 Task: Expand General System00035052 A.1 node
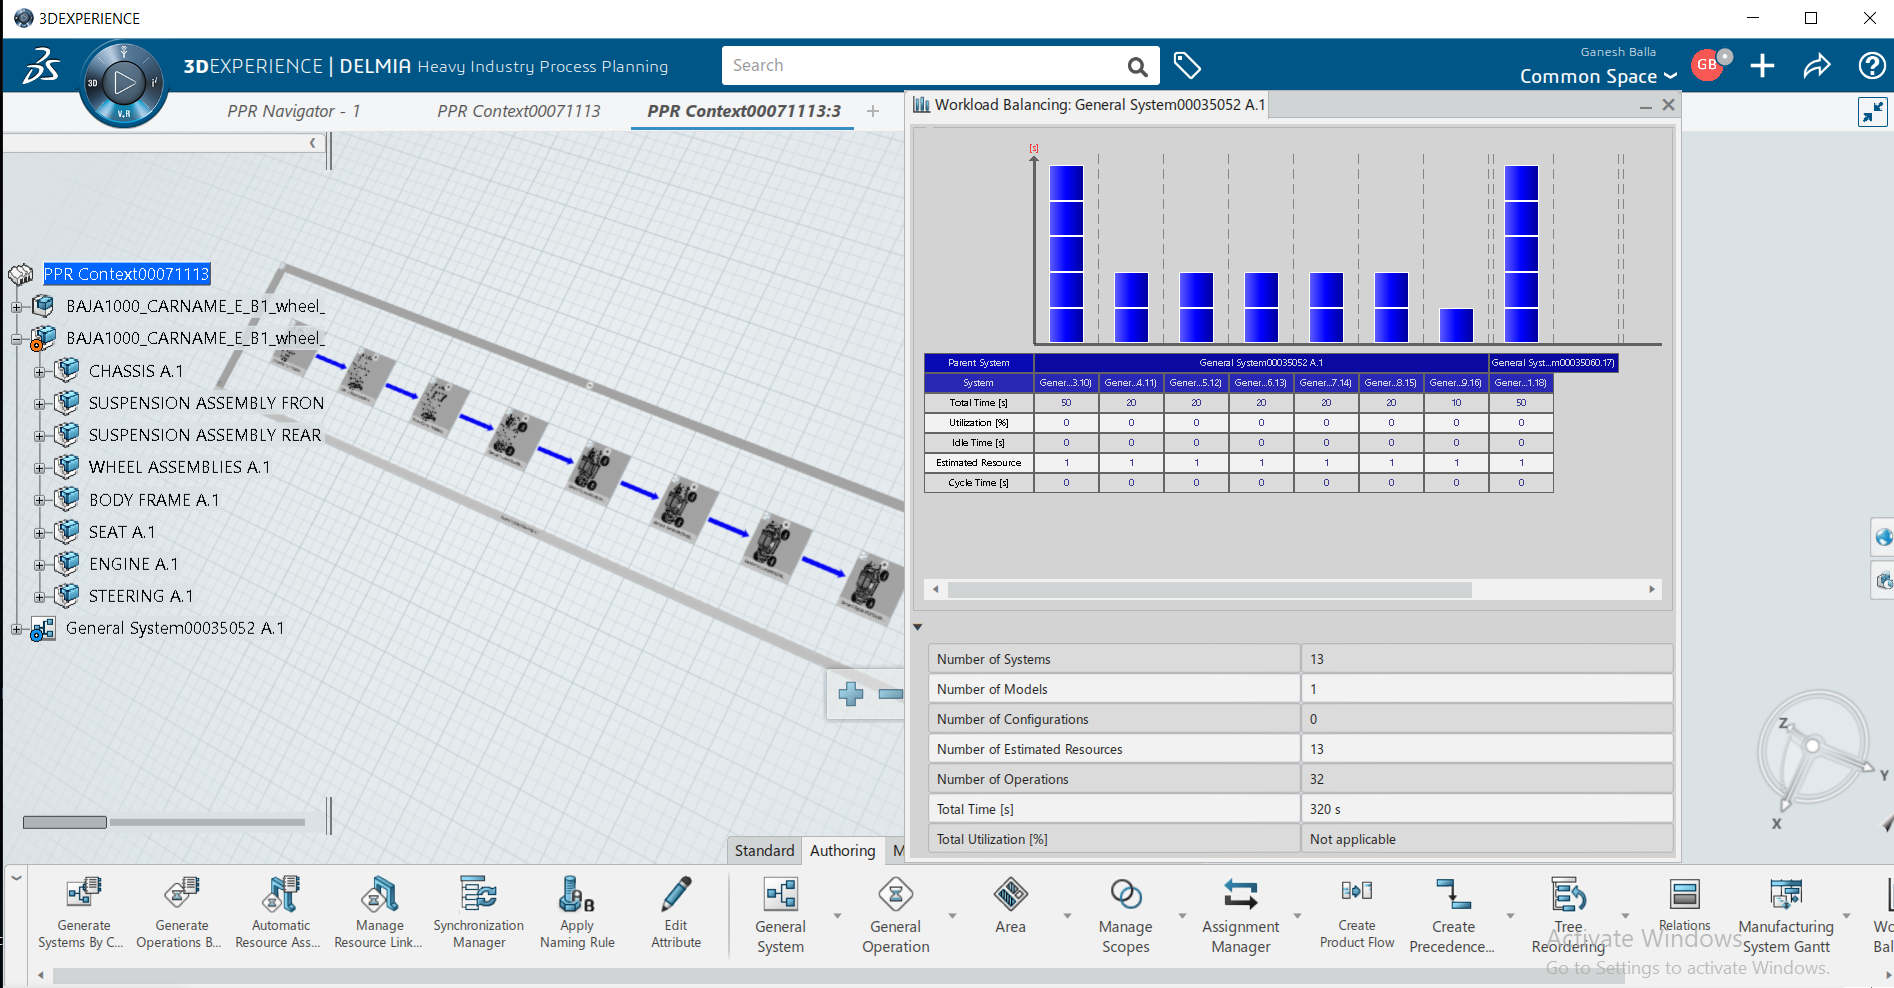click(x=16, y=629)
